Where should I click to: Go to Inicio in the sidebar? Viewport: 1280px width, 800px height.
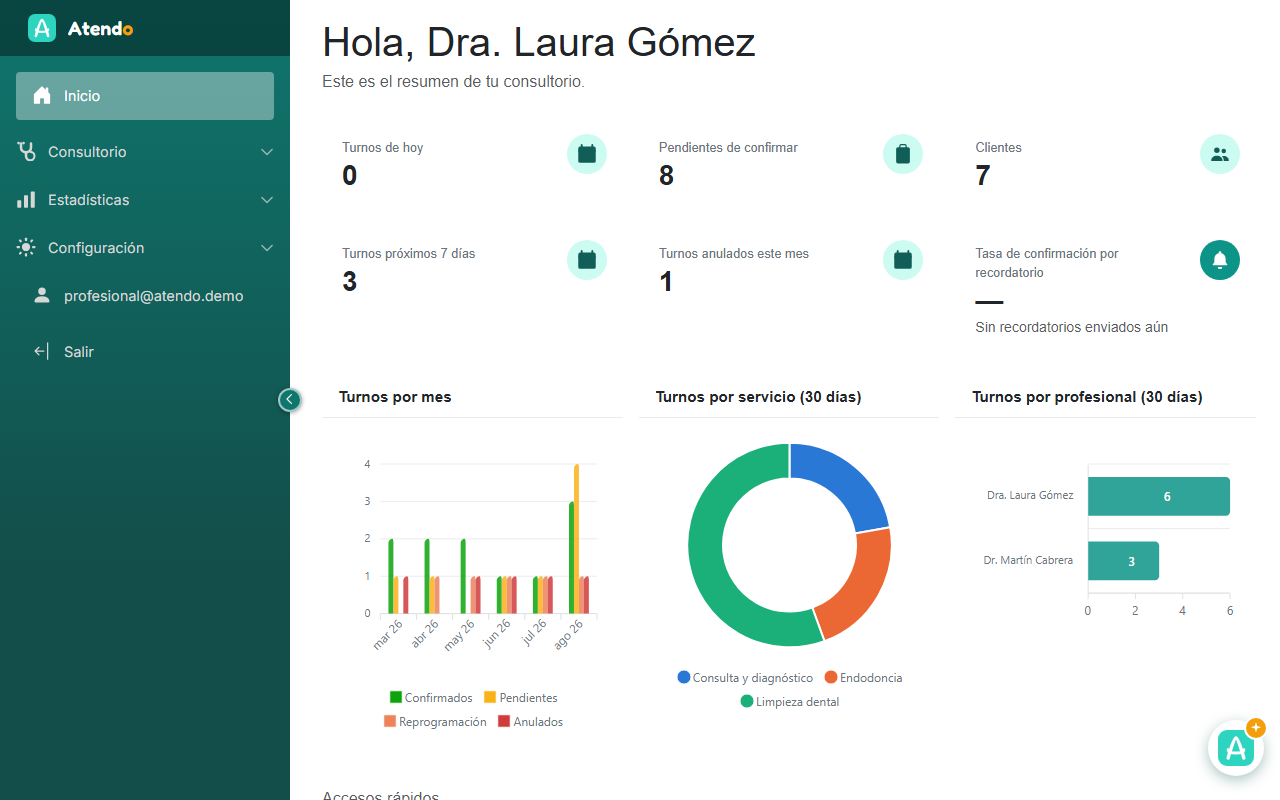pos(145,96)
